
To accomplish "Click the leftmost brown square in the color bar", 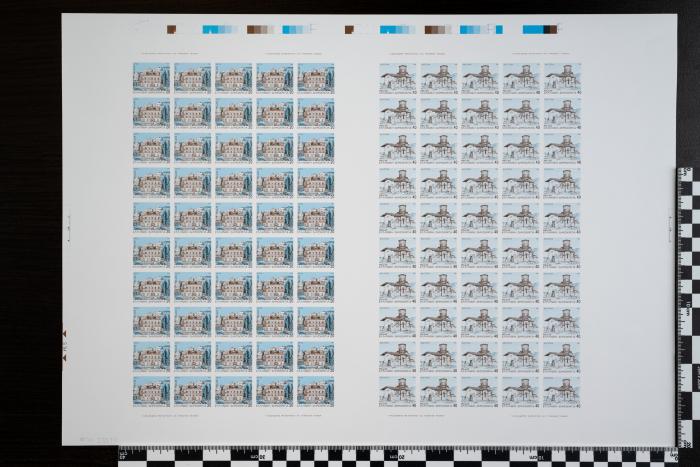I will pyautogui.click(x=171, y=29).
